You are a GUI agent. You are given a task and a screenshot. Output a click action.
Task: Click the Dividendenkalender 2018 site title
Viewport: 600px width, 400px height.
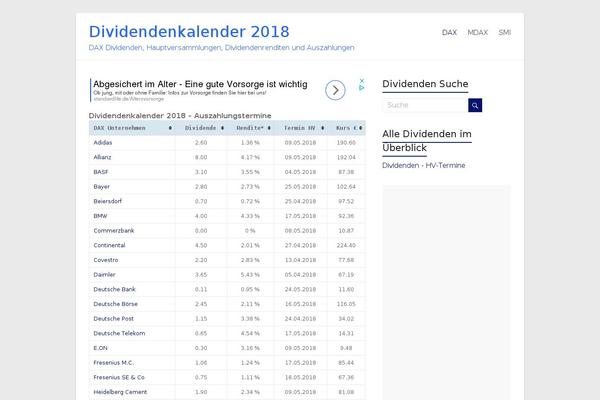click(x=189, y=32)
